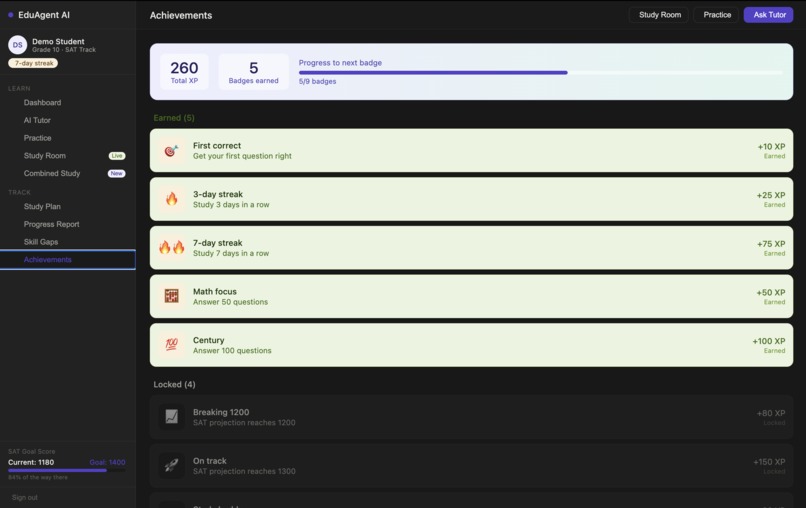Click 'Get your first question right' description
Image resolution: width=806 pixels, height=508 pixels.
coord(242,156)
